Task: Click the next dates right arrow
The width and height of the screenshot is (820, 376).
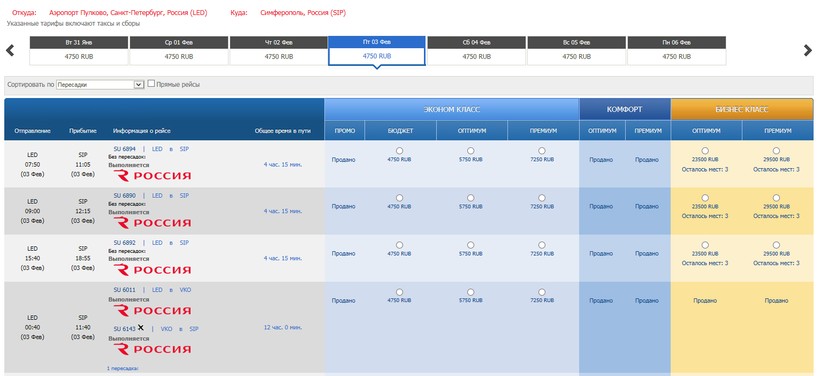Action: pos(807,50)
